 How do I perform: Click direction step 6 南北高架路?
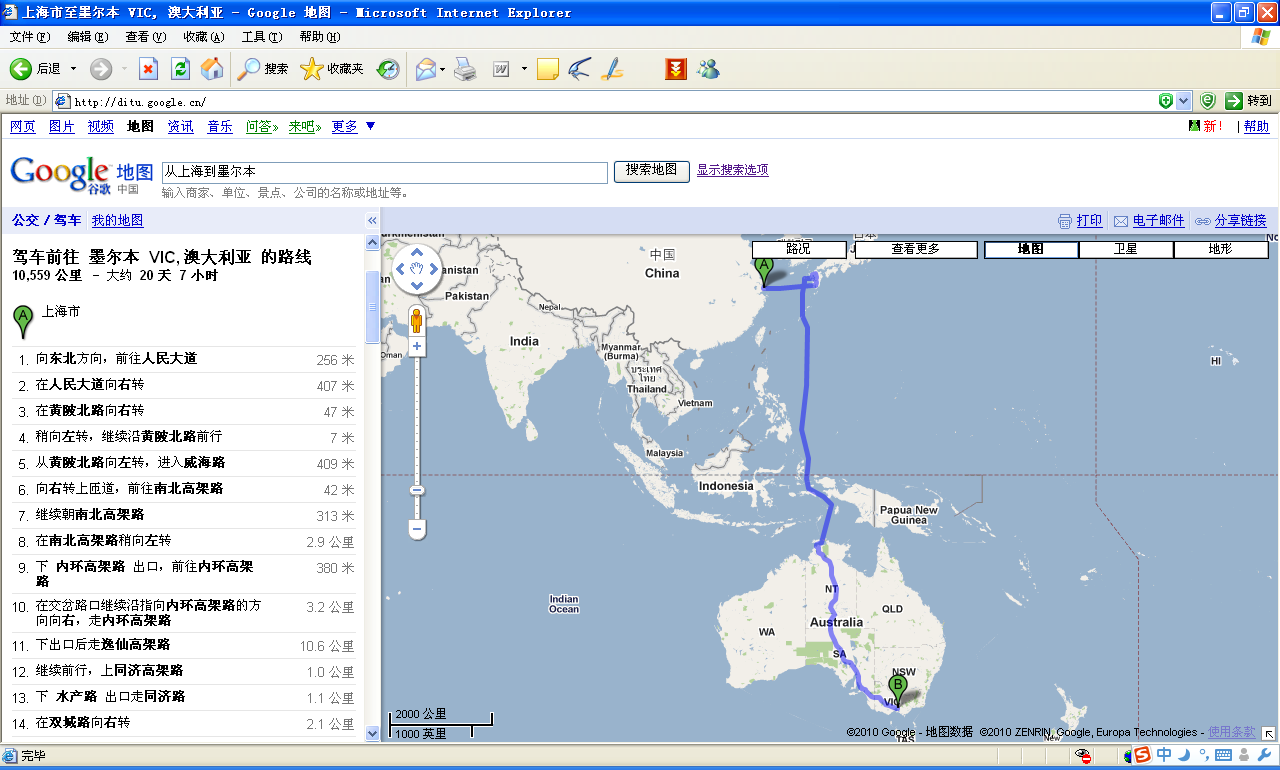[184, 490]
